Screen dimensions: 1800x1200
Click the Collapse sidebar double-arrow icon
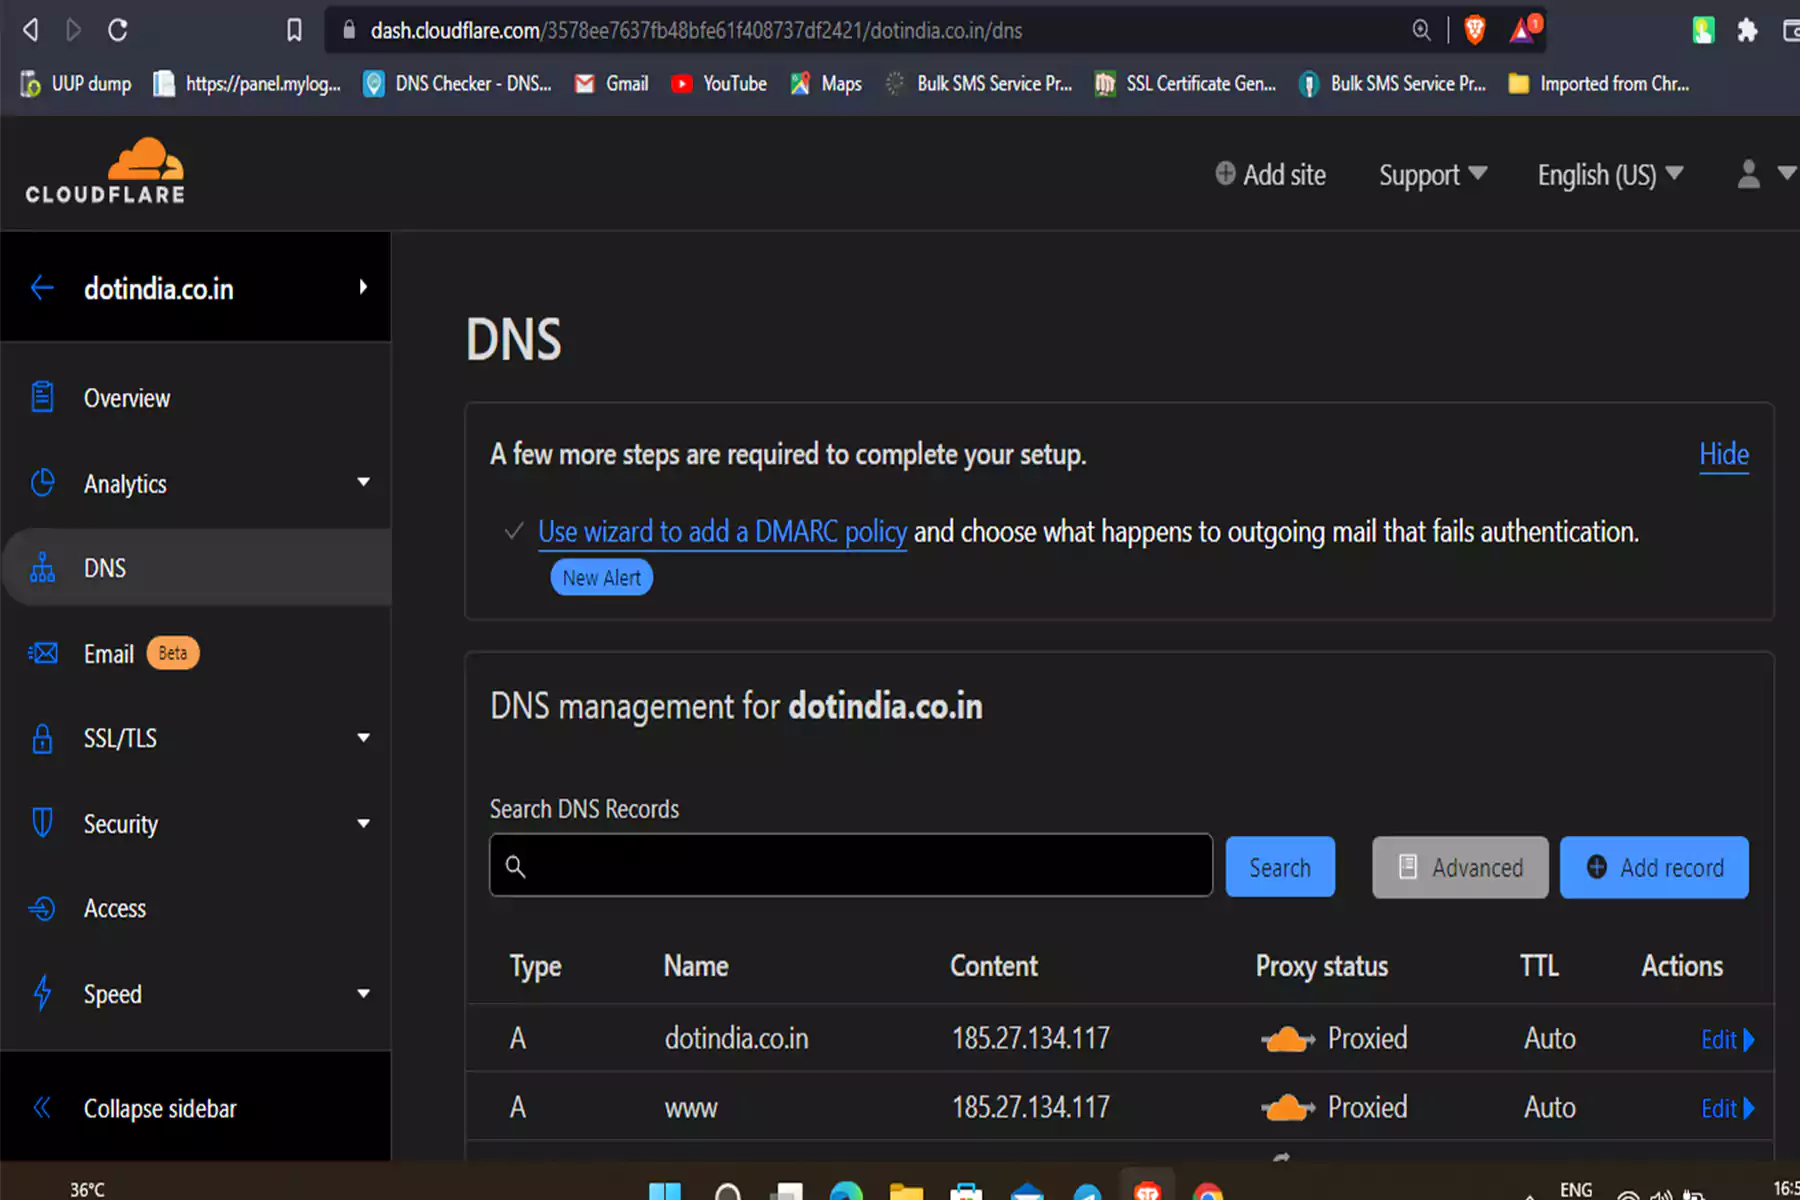(x=42, y=1108)
